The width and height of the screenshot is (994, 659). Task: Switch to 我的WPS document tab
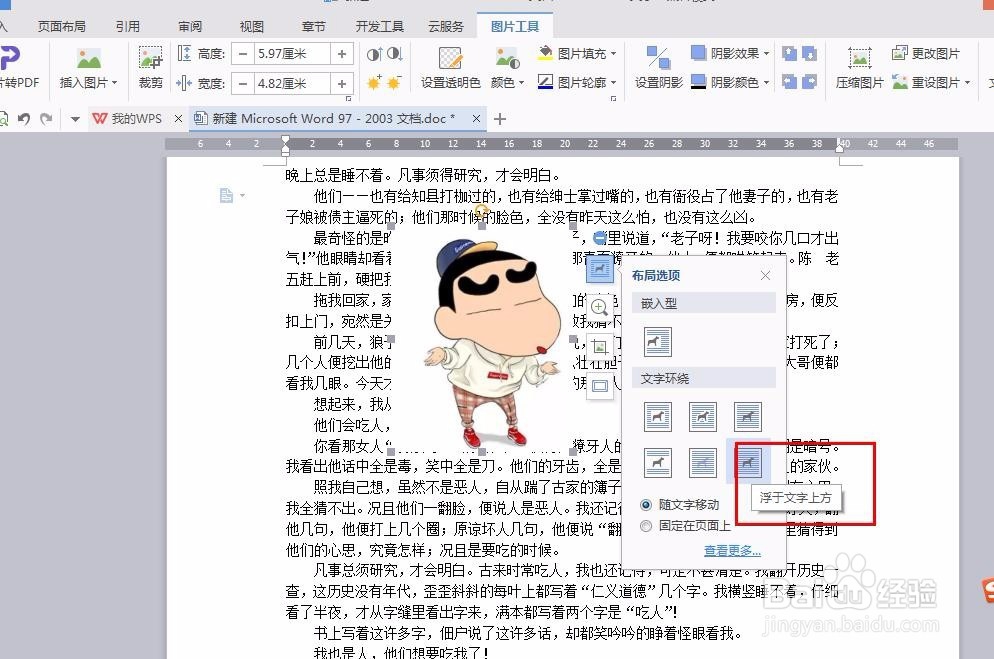(x=128, y=118)
